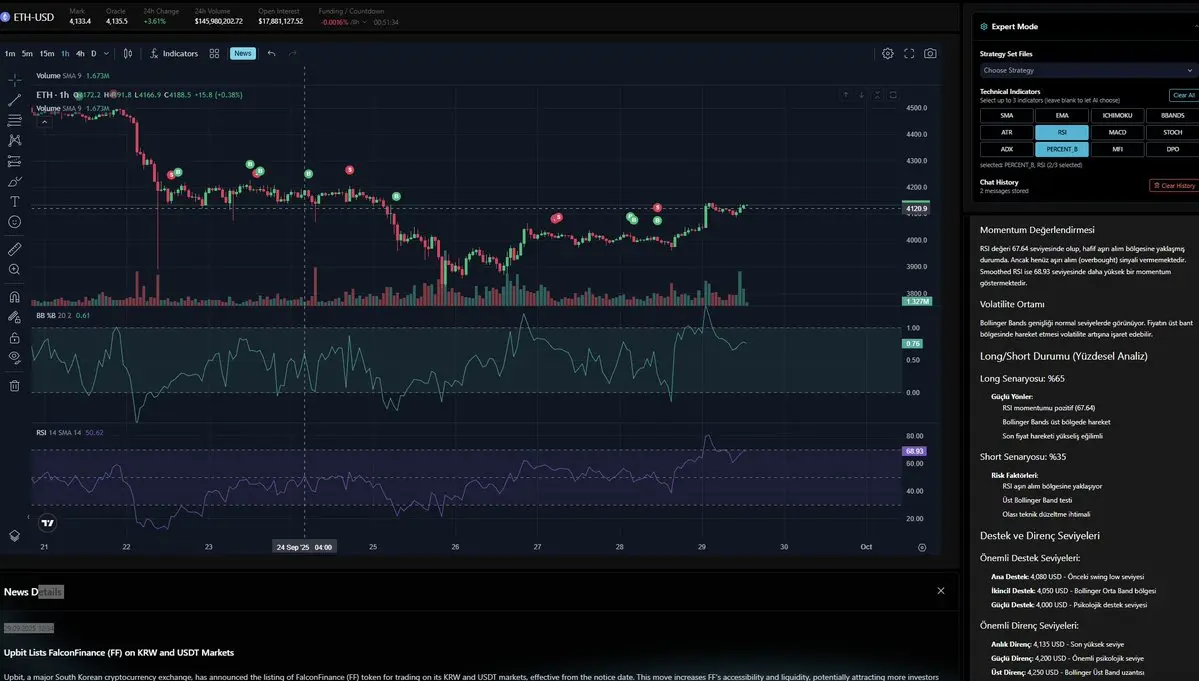Collapse the indicator legend chevron
The width and height of the screenshot is (1199, 681).
click(x=44, y=122)
